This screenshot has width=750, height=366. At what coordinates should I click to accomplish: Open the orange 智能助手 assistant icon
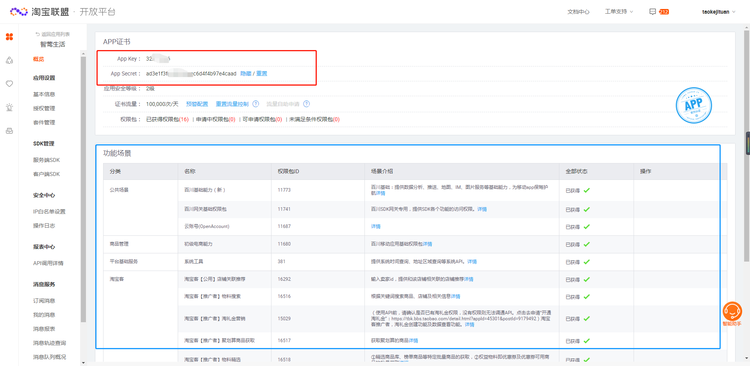(732, 312)
